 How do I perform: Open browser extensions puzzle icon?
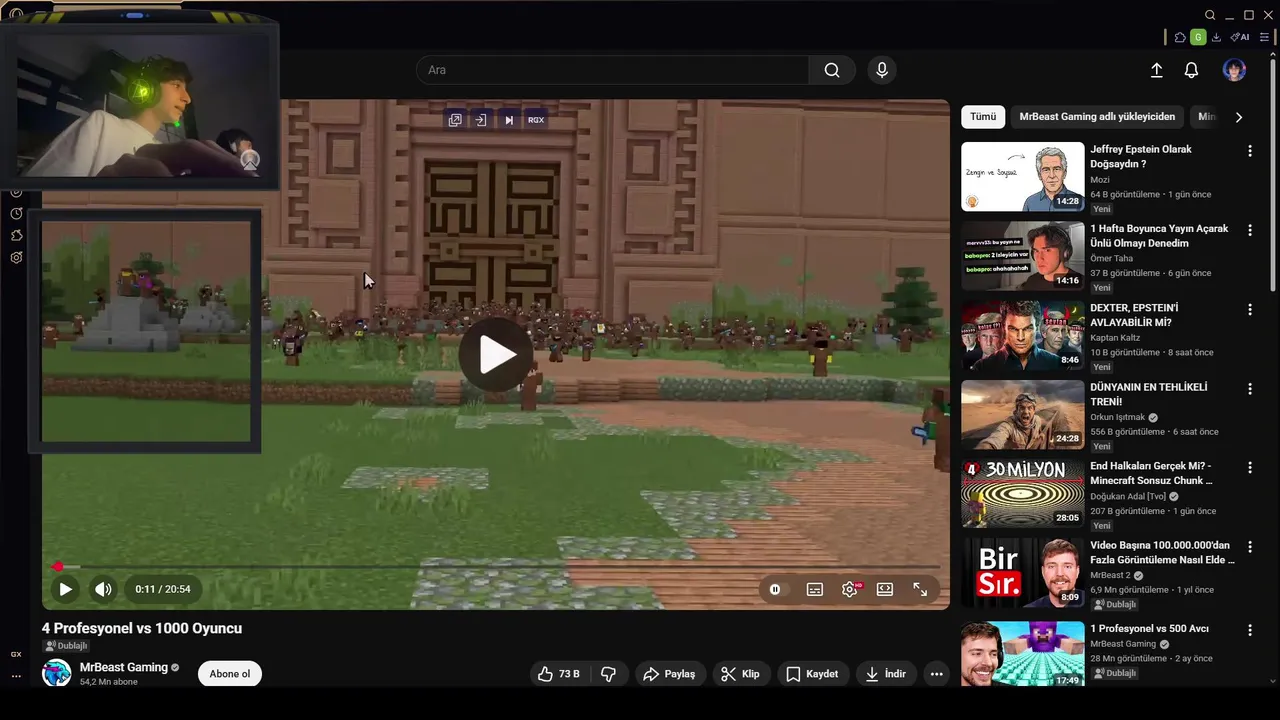pyautogui.click(x=1180, y=37)
